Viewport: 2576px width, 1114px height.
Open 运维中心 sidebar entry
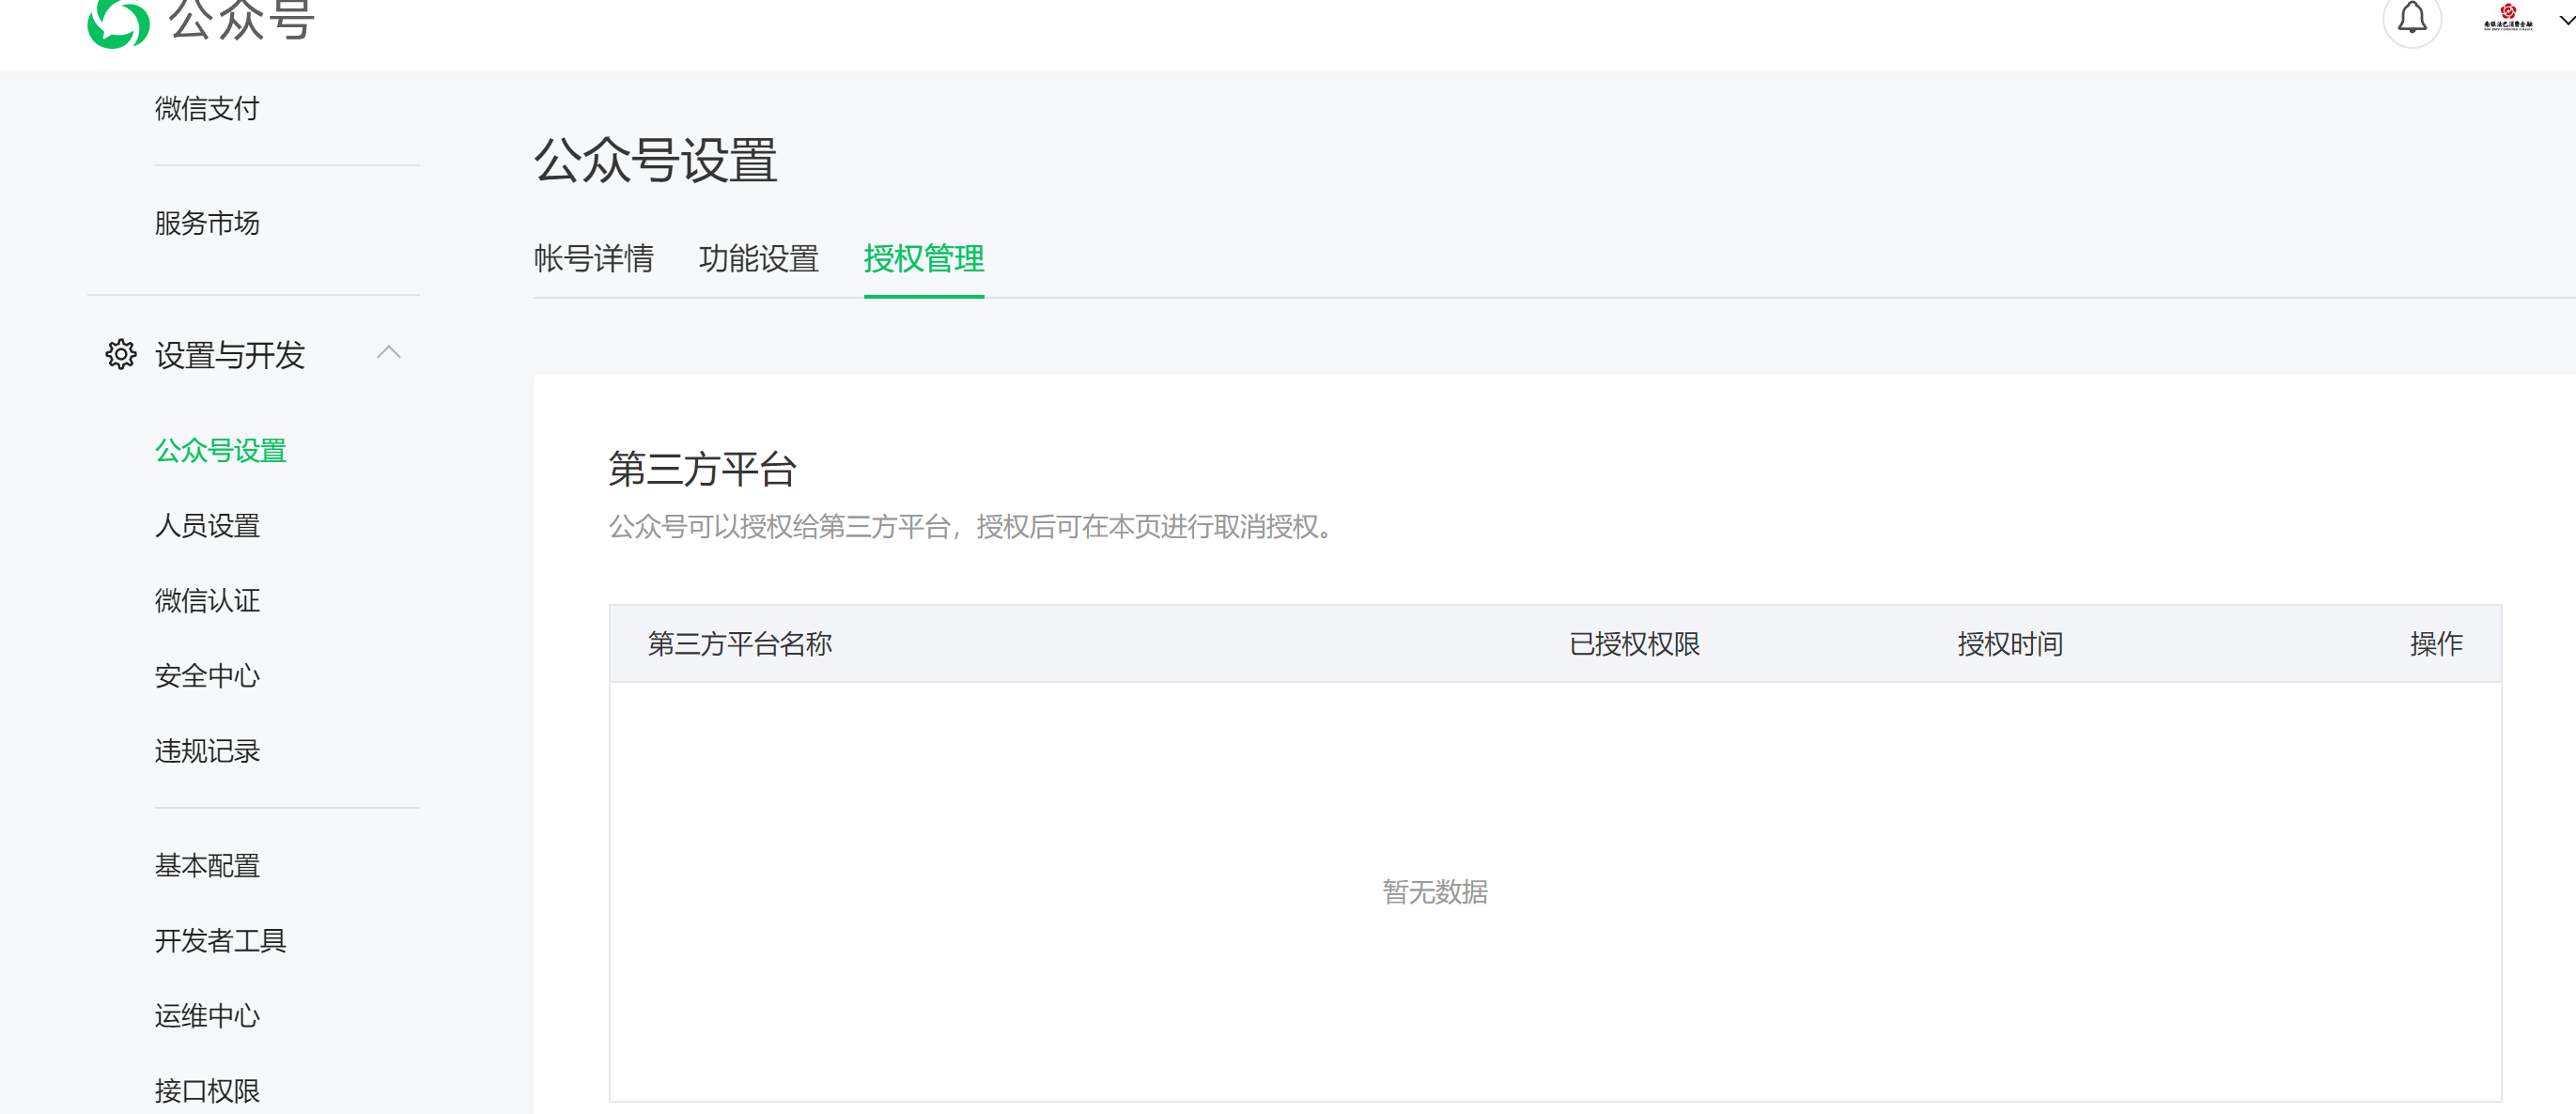[207, 1016]
